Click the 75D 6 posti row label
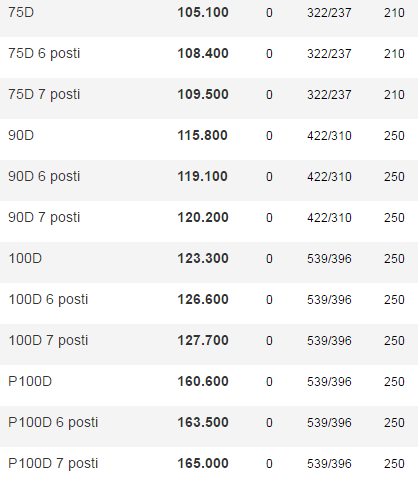 (44, 54)
